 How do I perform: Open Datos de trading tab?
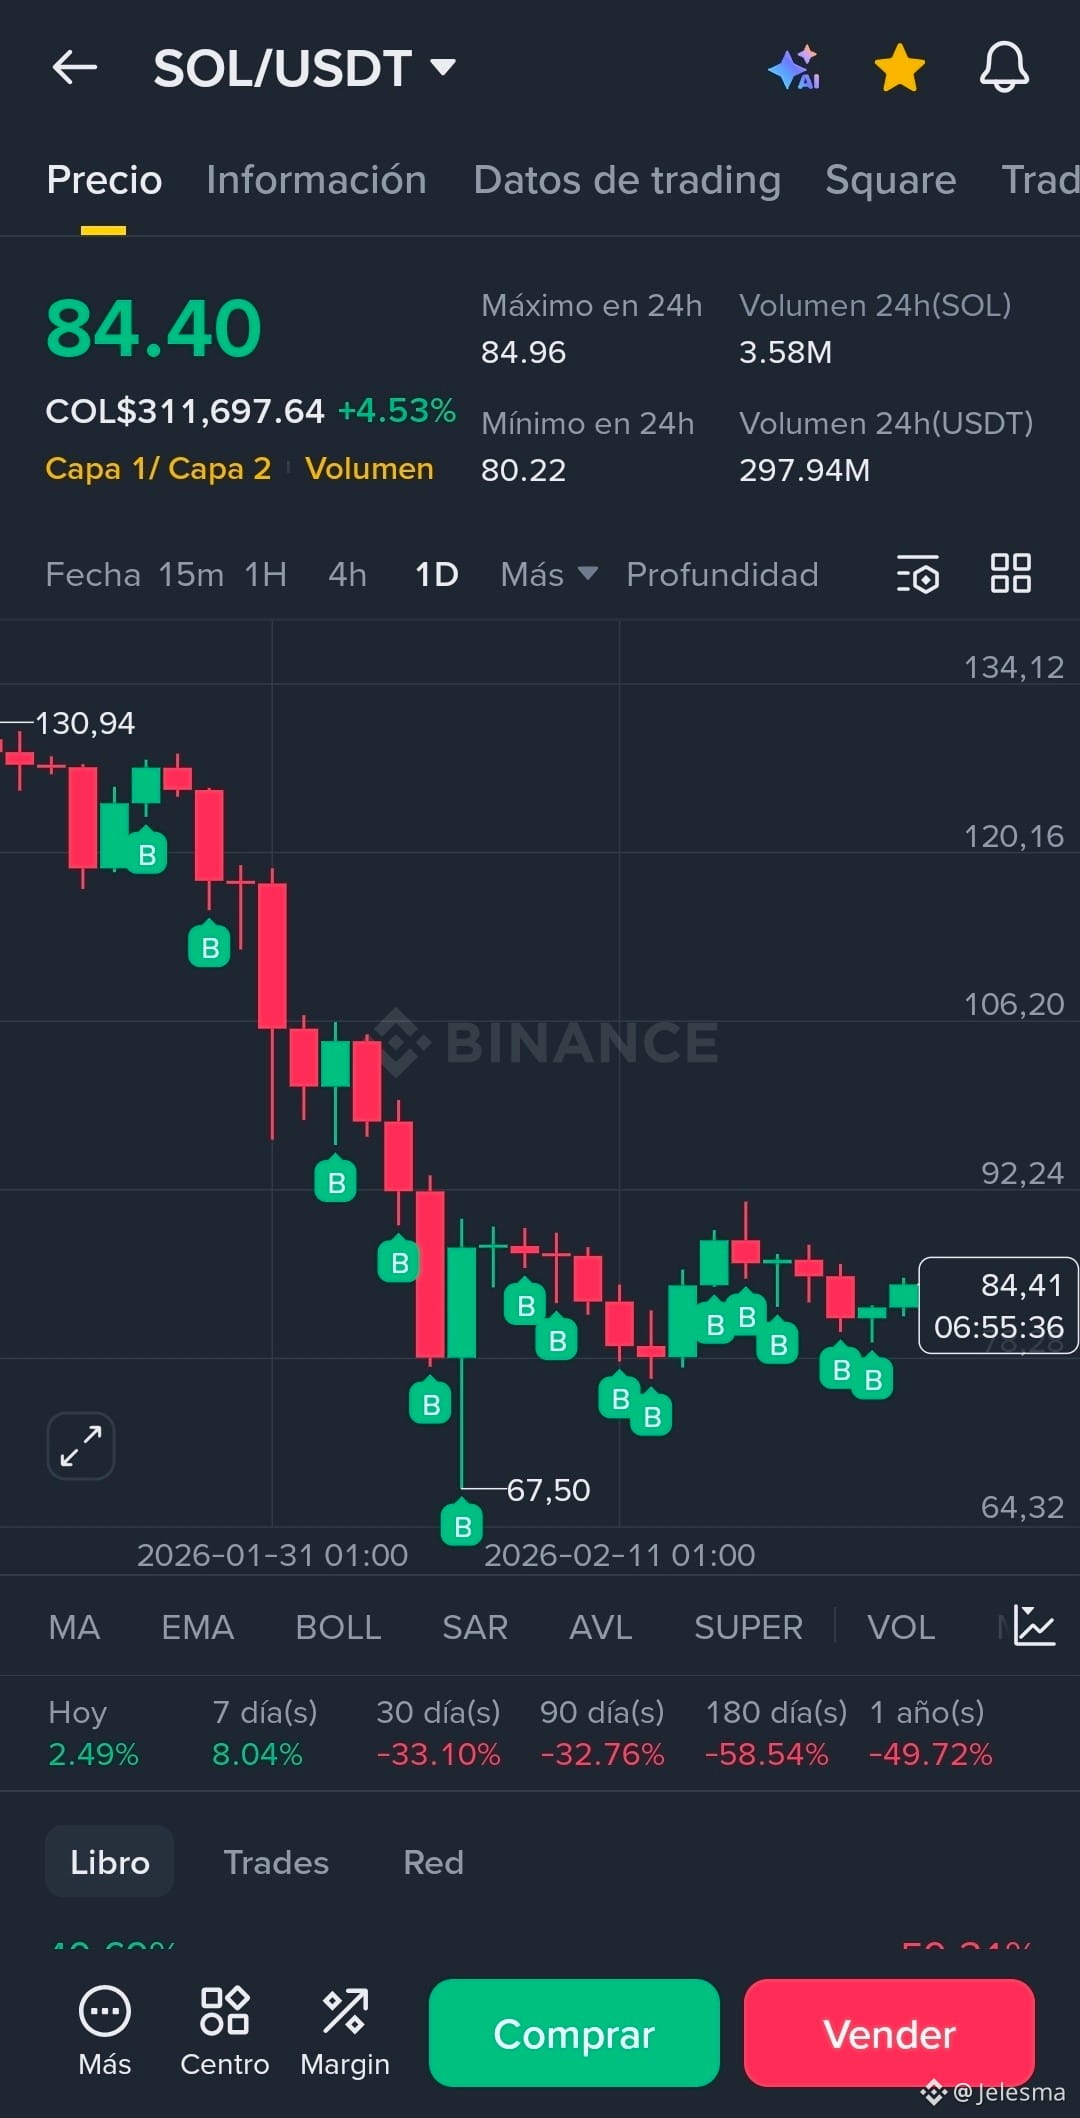pos(627,180)
